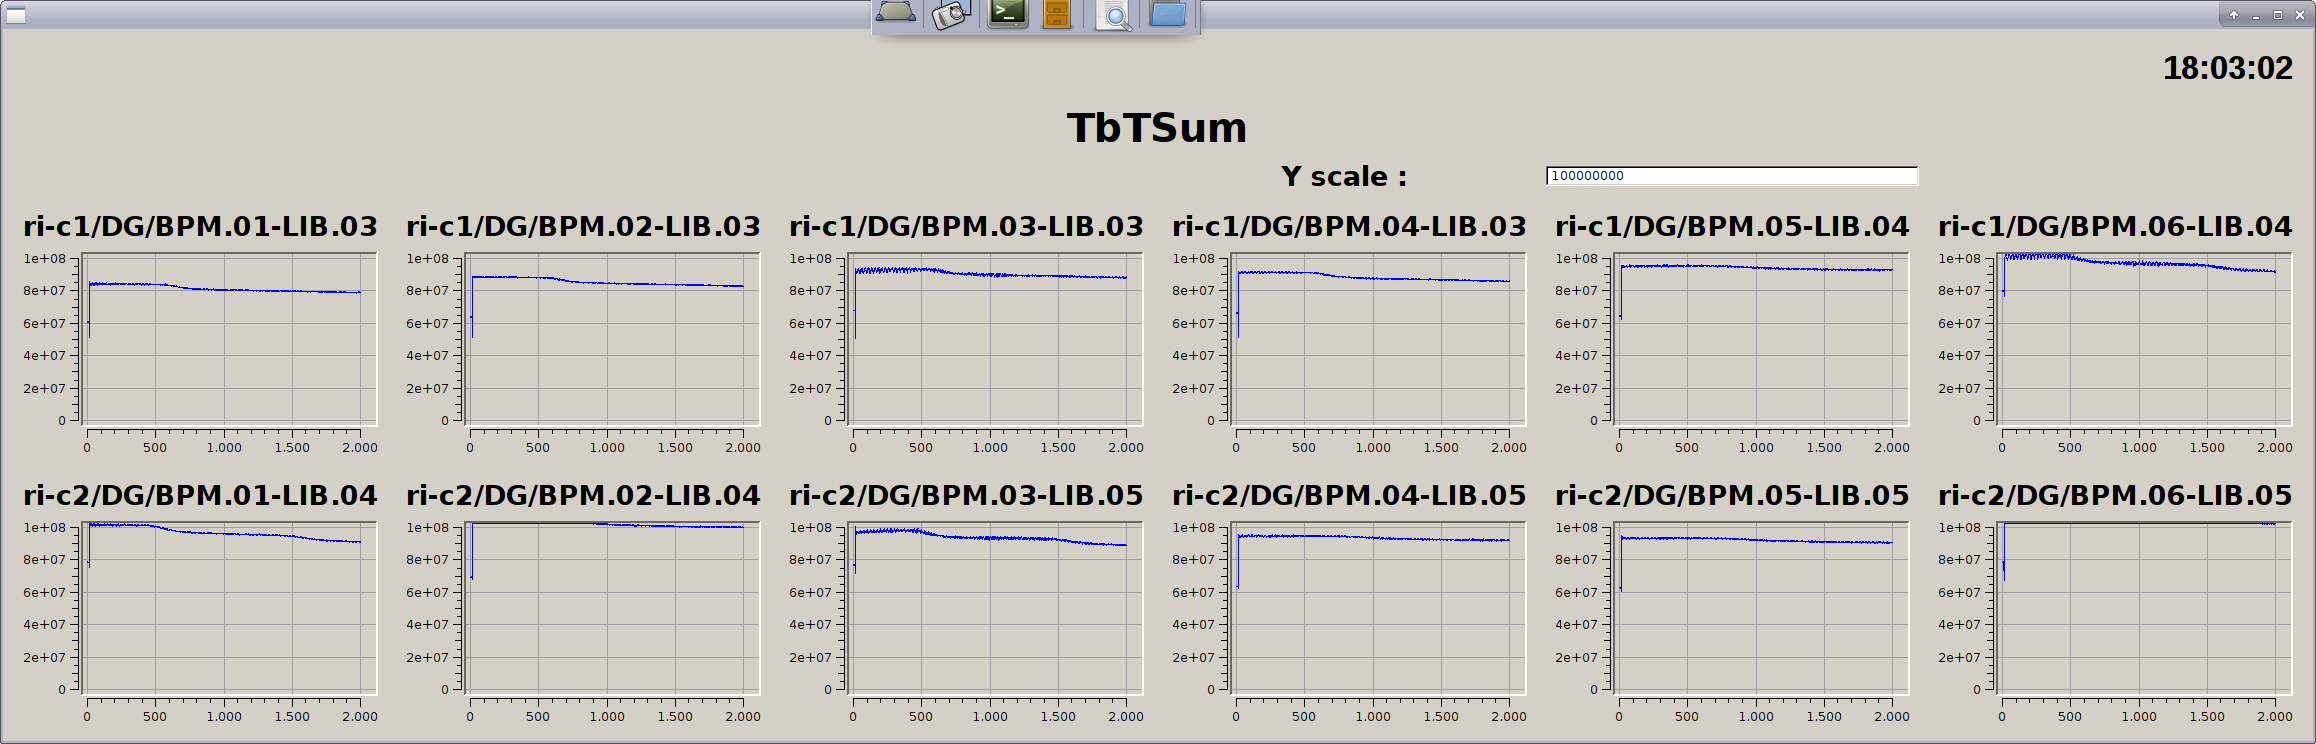Click the Y scale input field
This screenshot has height=744, width=2316.
tap(1731, 176)
